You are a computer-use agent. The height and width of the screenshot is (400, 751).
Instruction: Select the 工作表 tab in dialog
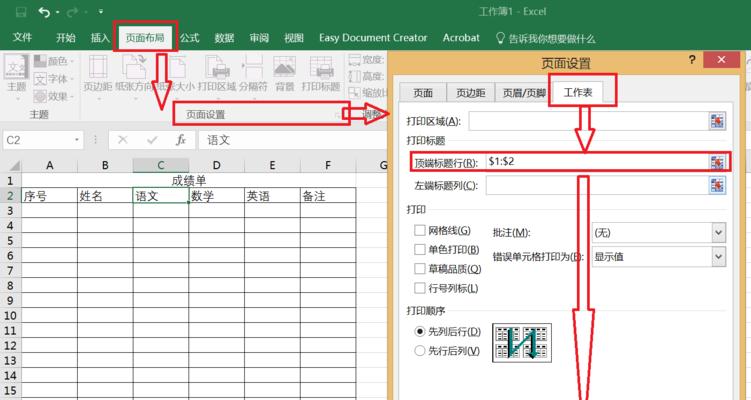(578, 92)
